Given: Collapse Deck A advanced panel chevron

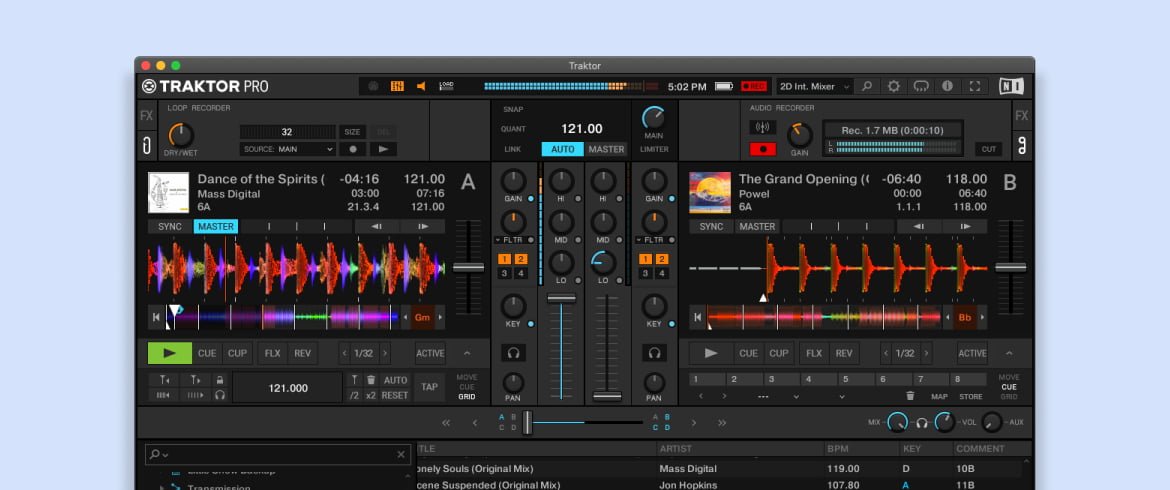Looking at the screenshot, I should 467,353.
